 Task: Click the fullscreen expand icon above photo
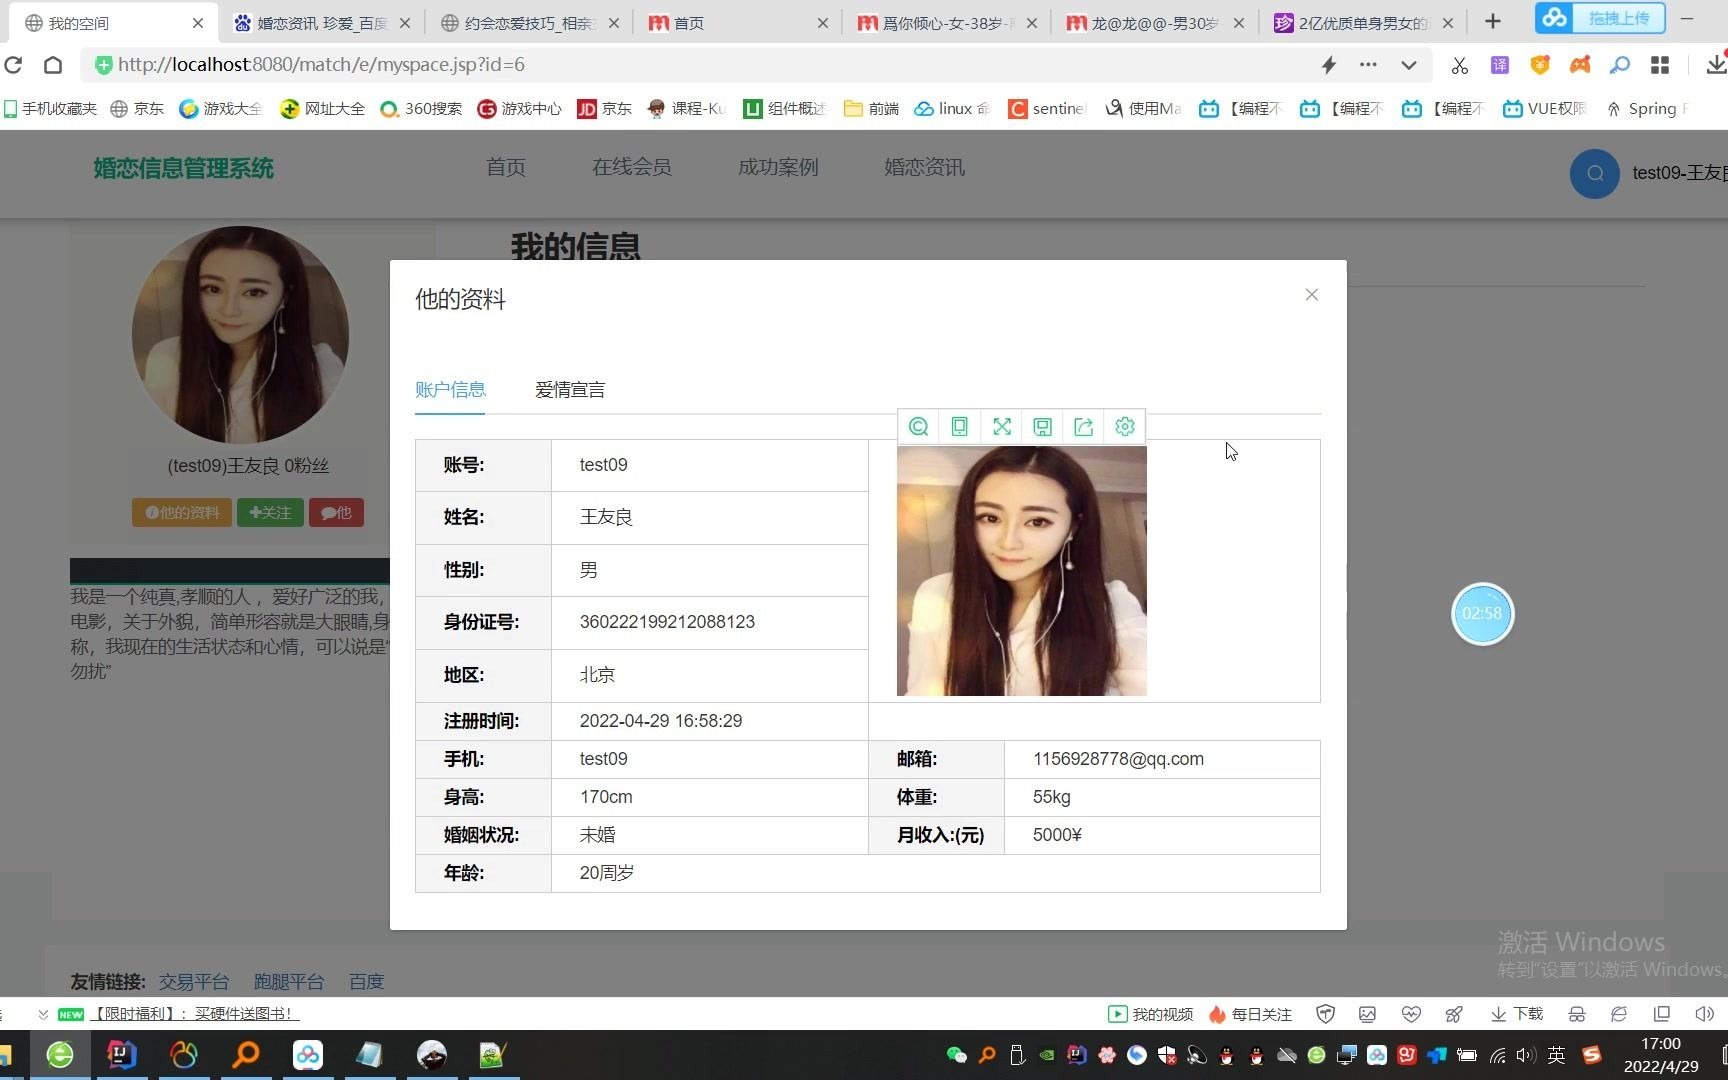click(x=1002, y=427)
